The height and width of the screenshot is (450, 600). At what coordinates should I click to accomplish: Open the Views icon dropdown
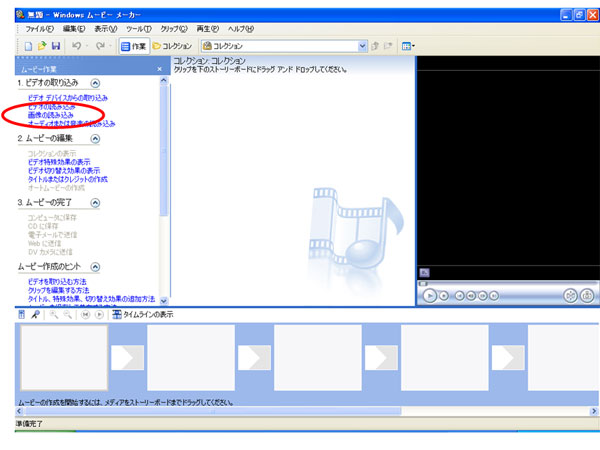pos(408,46)
